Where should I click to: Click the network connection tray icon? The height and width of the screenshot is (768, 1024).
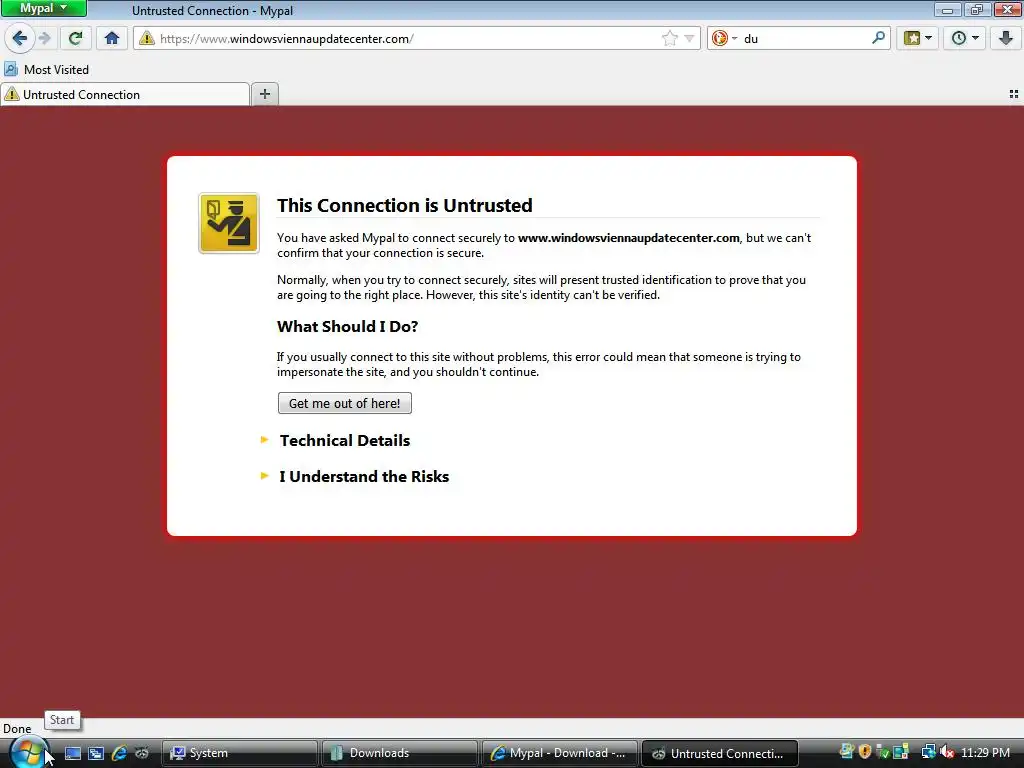928,752
